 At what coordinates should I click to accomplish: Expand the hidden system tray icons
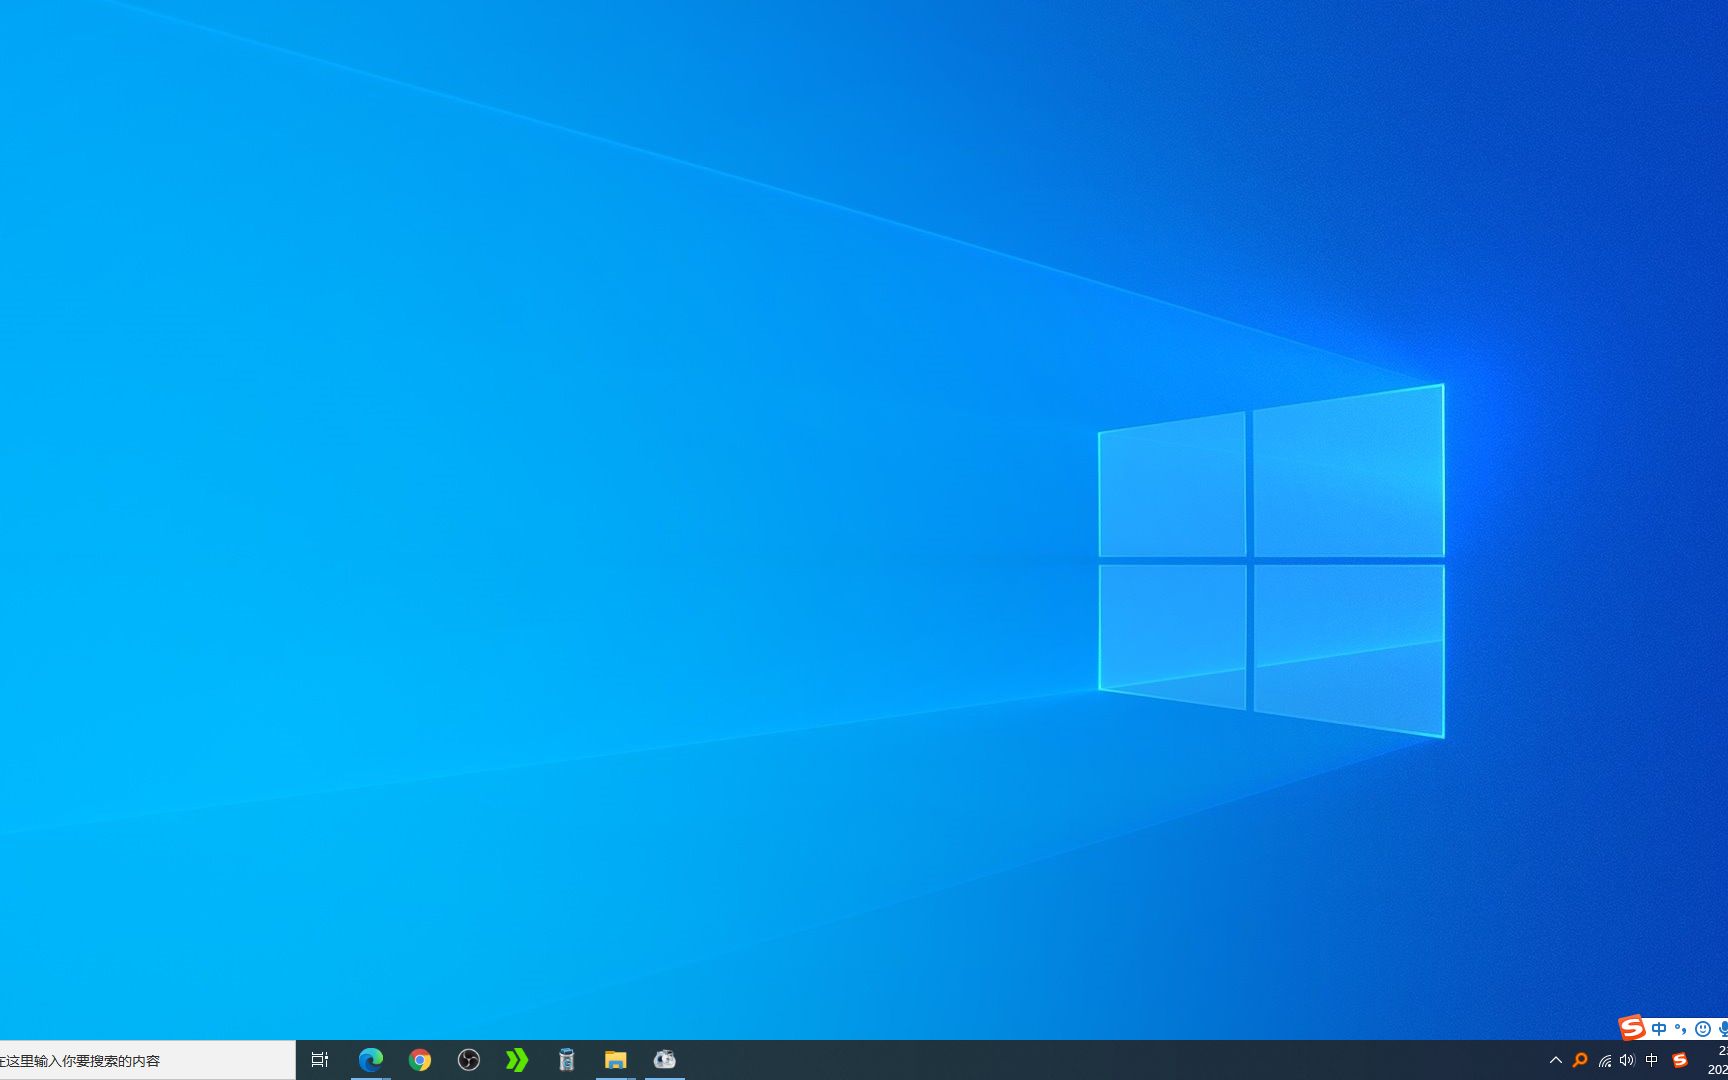point(1556,1060)
